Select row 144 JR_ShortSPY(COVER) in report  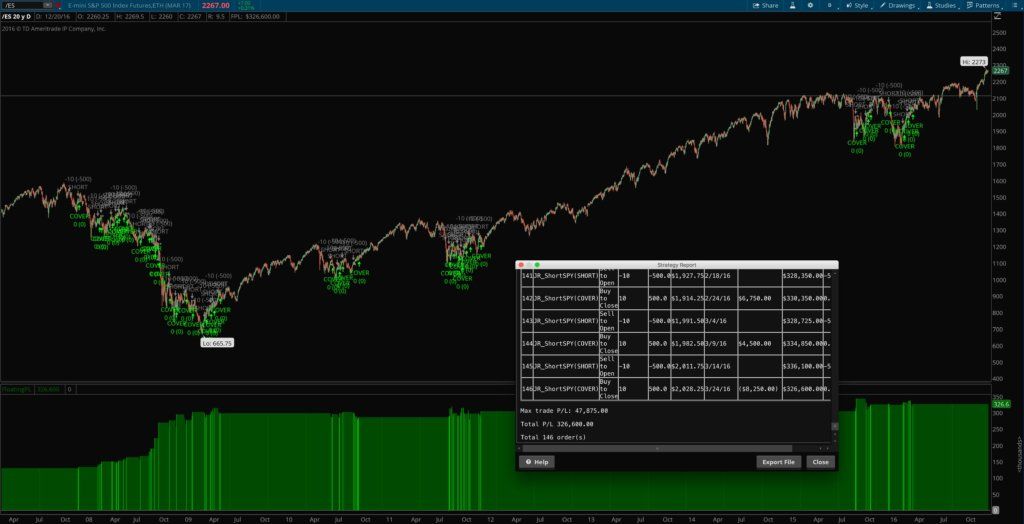pos(675,343)
